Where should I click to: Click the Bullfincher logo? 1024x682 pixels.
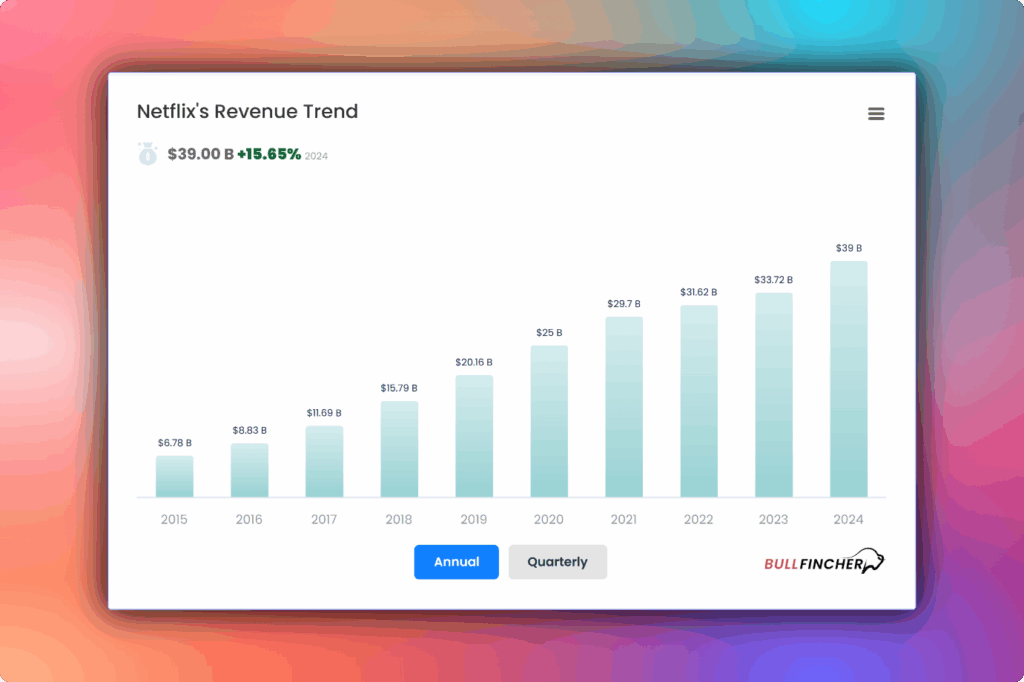824,562
